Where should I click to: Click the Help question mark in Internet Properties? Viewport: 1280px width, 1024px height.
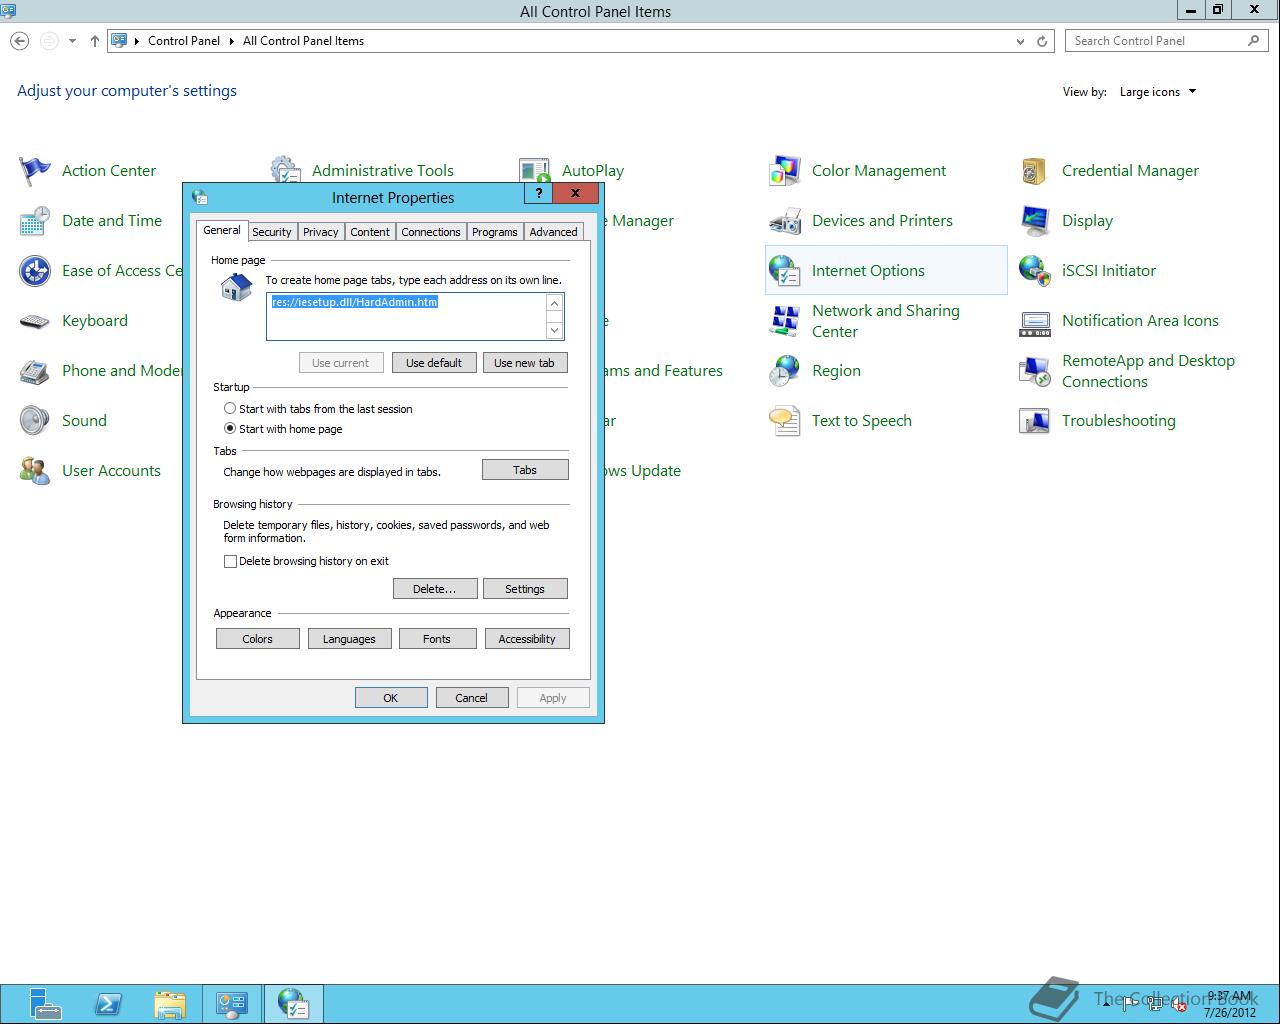pos(539,193)
